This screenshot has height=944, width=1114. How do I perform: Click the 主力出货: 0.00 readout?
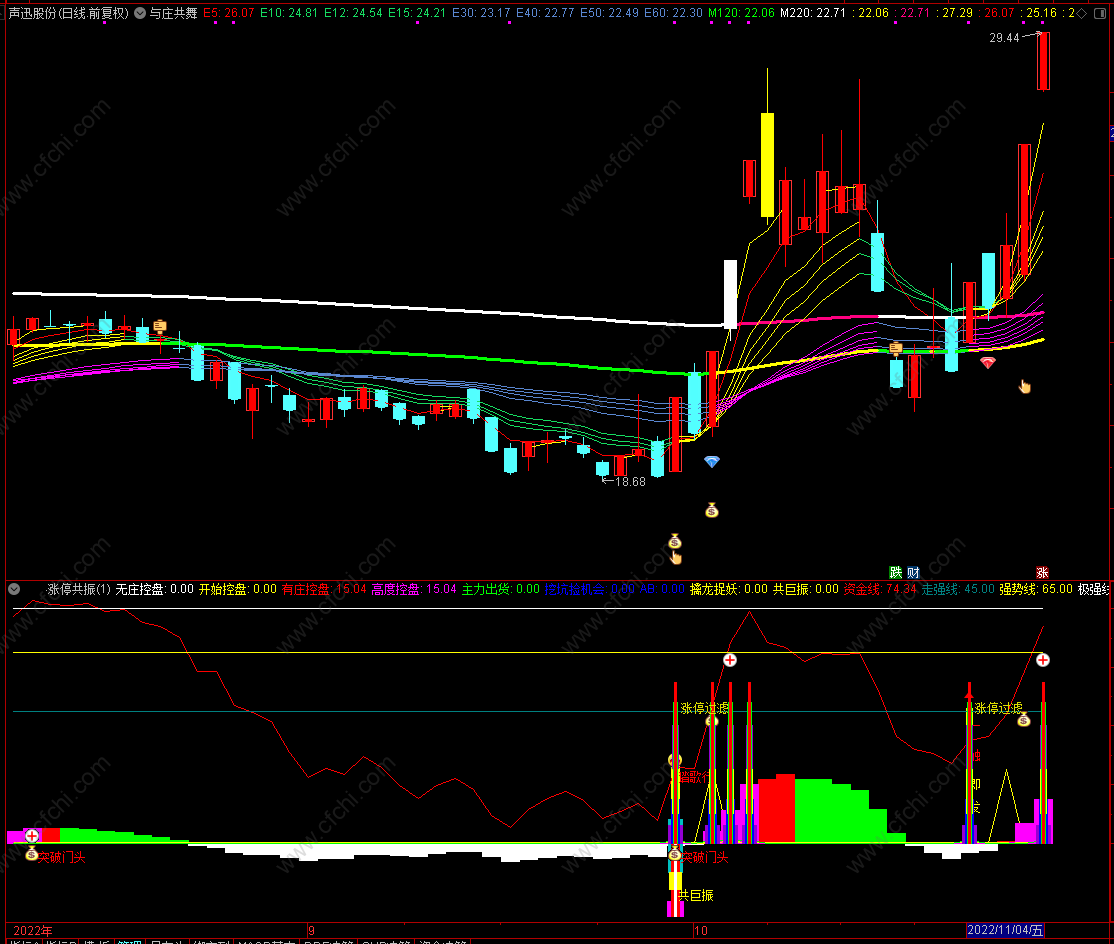click(501, 589)
